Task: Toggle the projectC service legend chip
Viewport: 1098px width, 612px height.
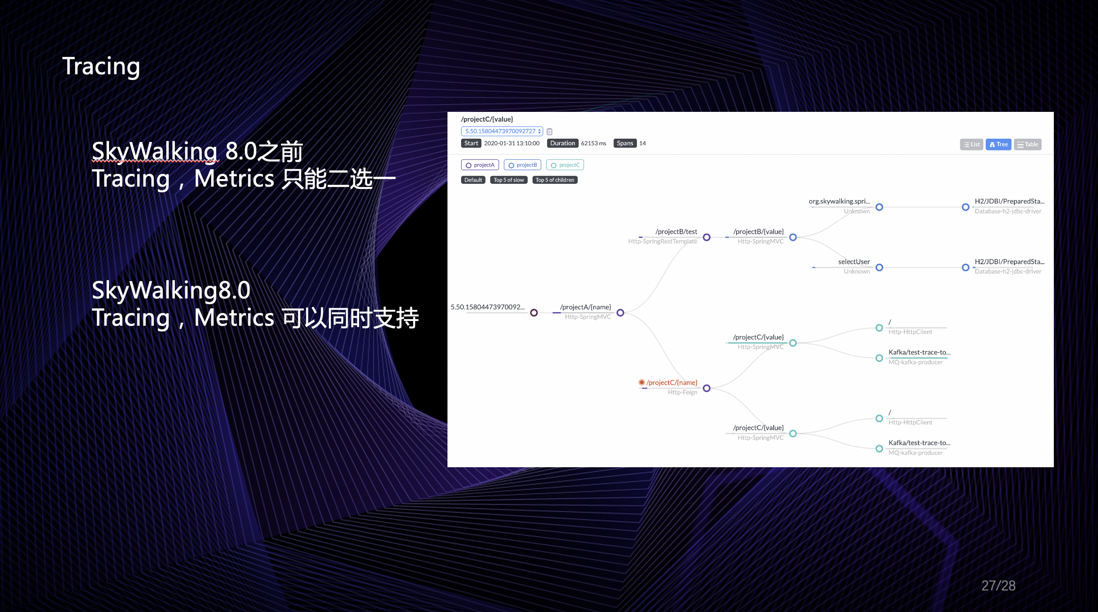Action: coord(565,165)
